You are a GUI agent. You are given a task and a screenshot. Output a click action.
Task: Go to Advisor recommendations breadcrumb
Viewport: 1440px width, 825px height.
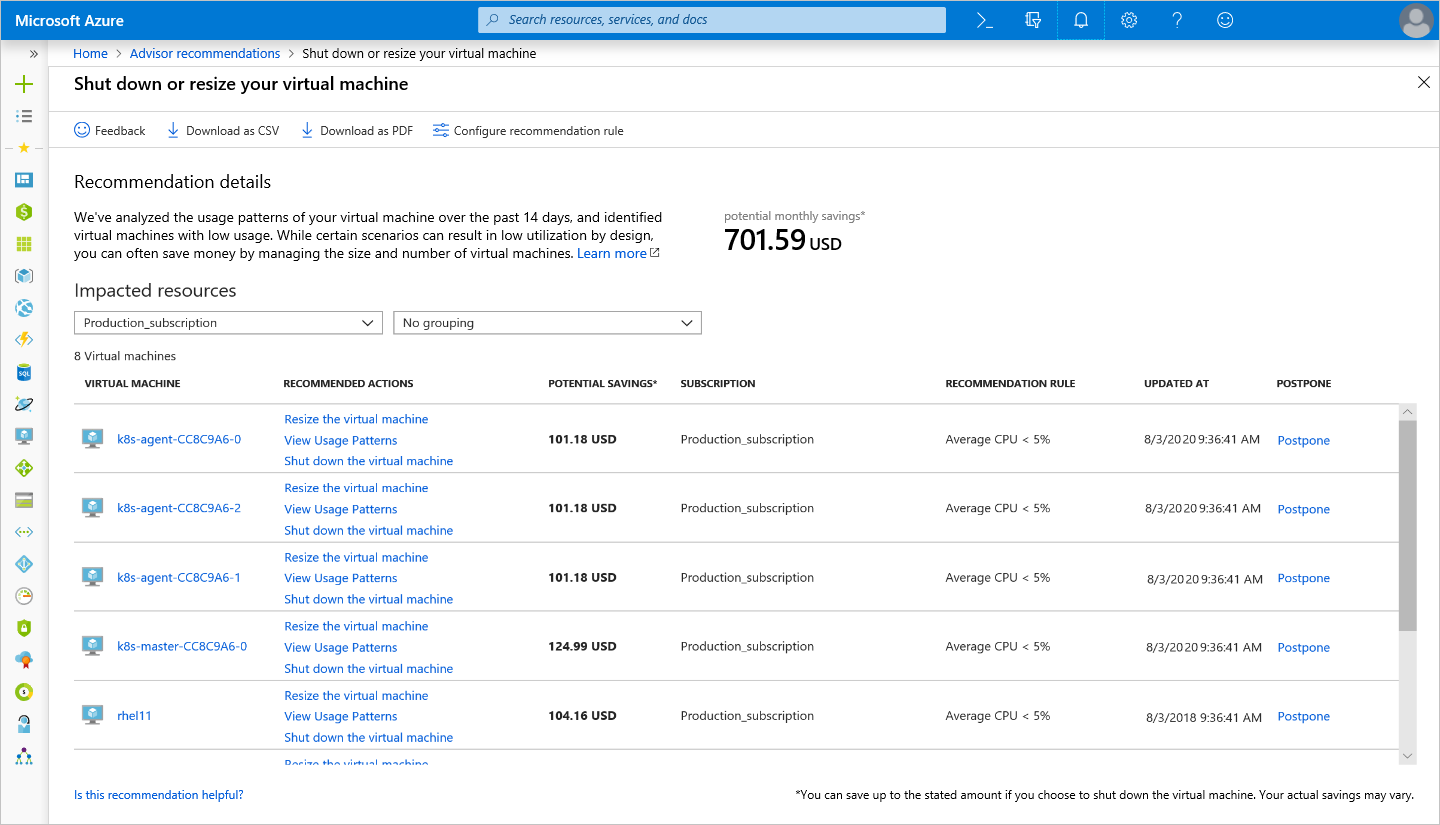[x=205, y=54]
